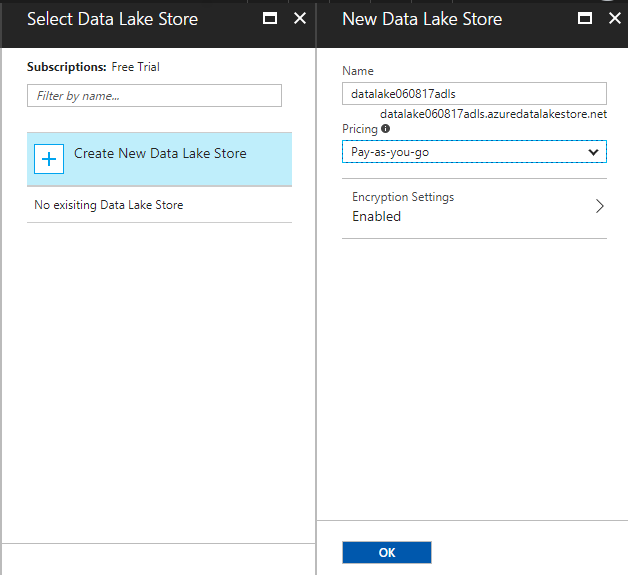Close the New Data Lake Store blade

(613, 19)
